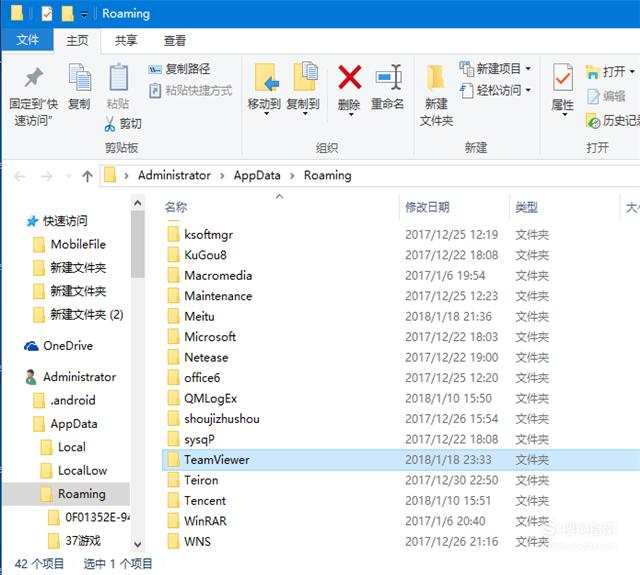Click the navigation pane scrollbar thumb
The image size is (640, 575).
(138, 244)
